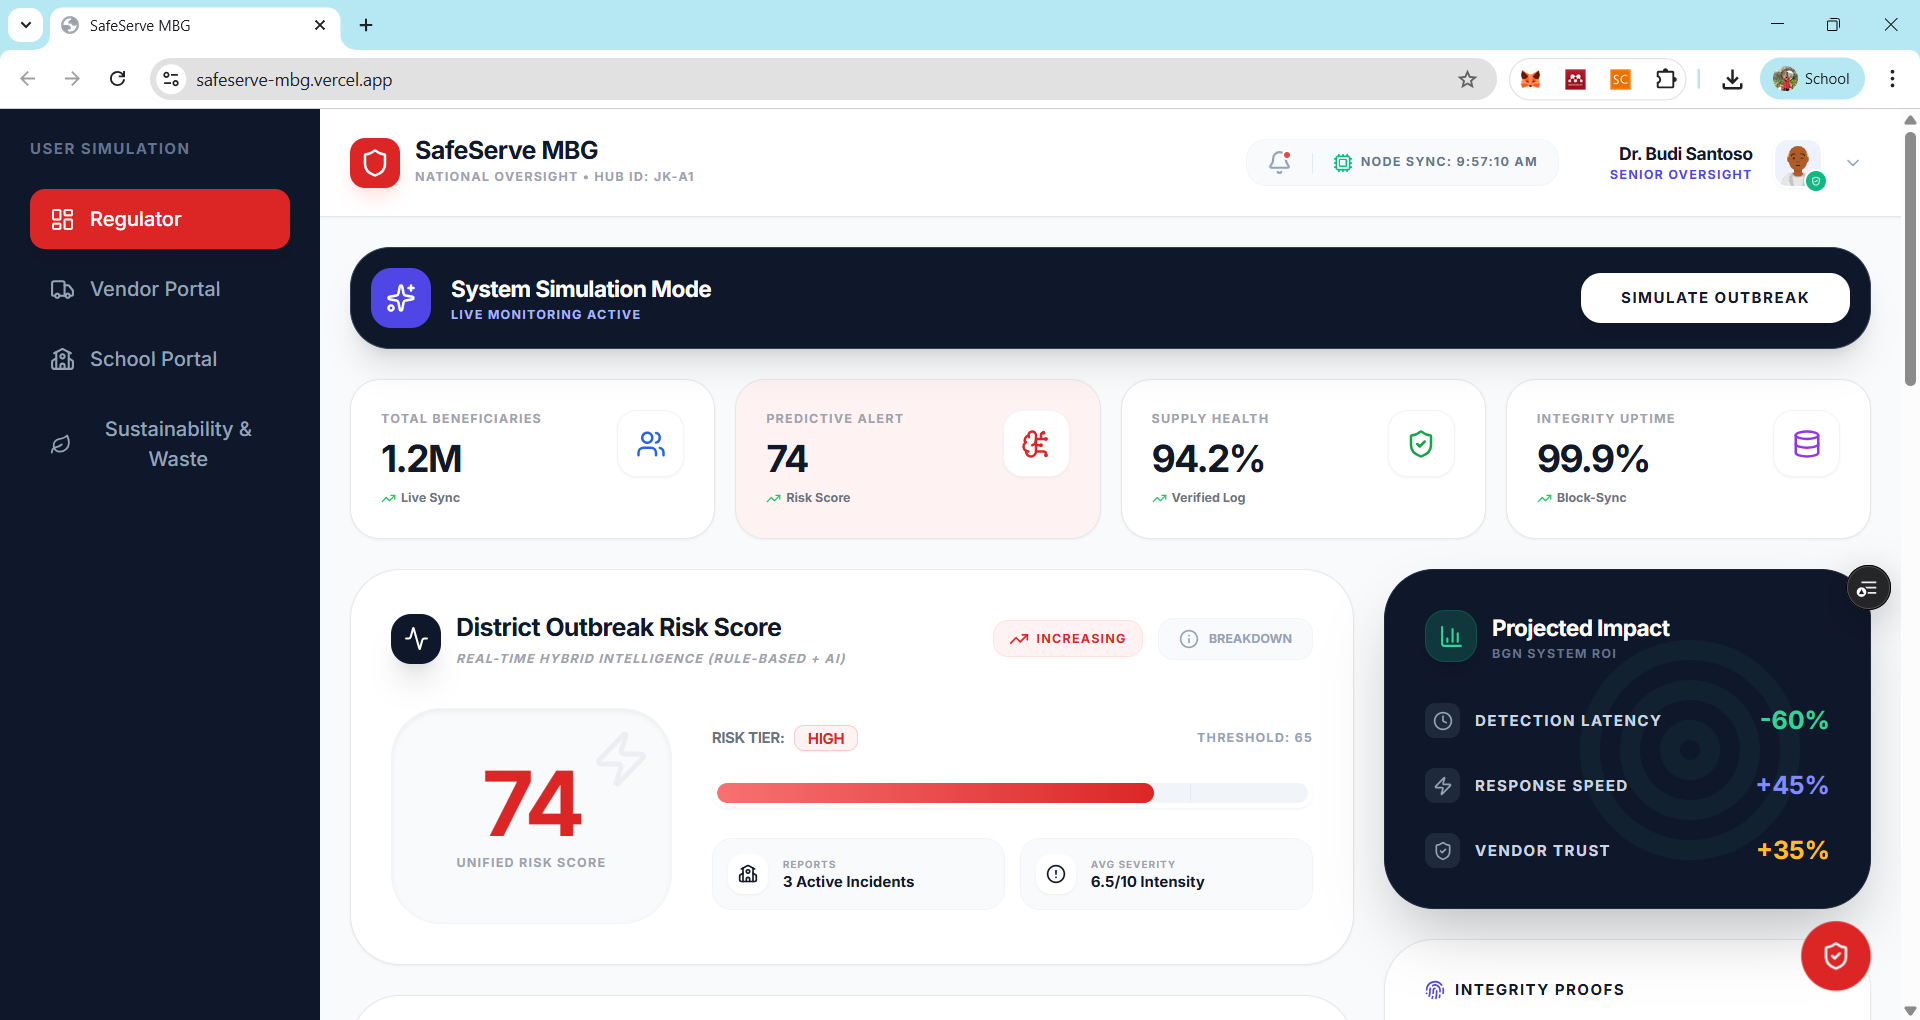Expand the Dr. Budi Santoso profile chevron

click(x=1853, y=163)
